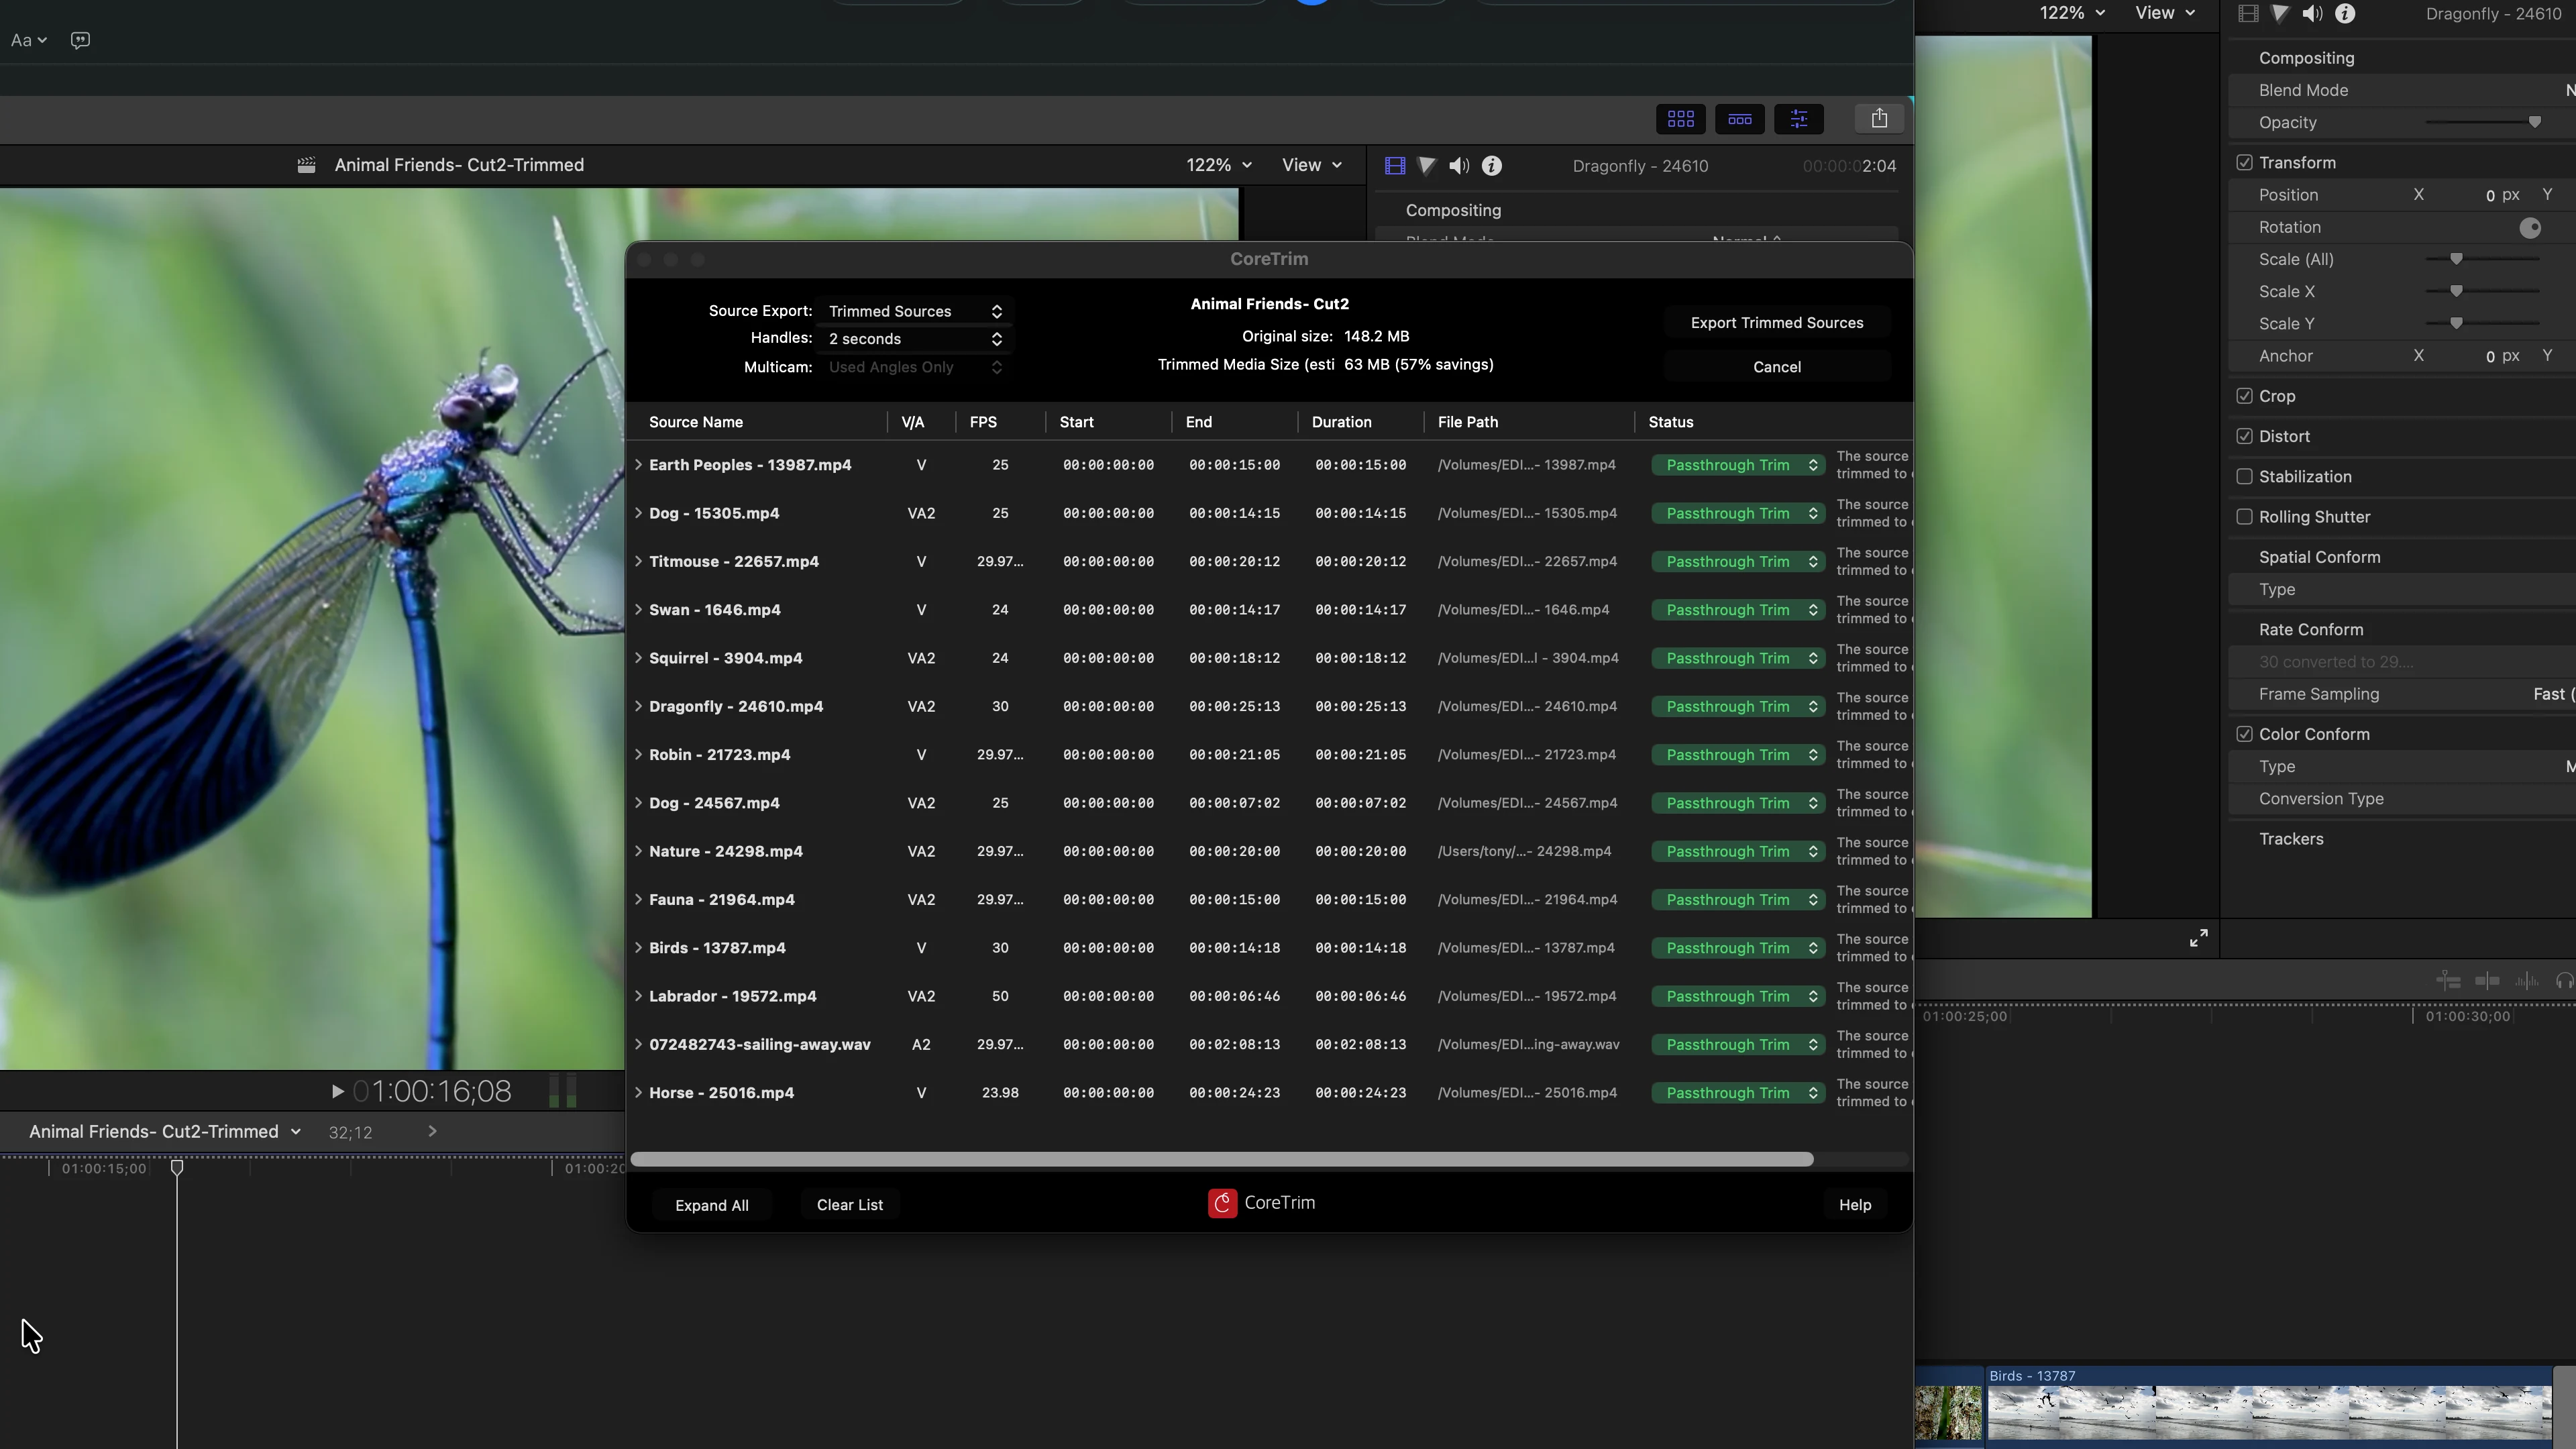Click the audio speaker icon in right inspector

click(2312, 13)
